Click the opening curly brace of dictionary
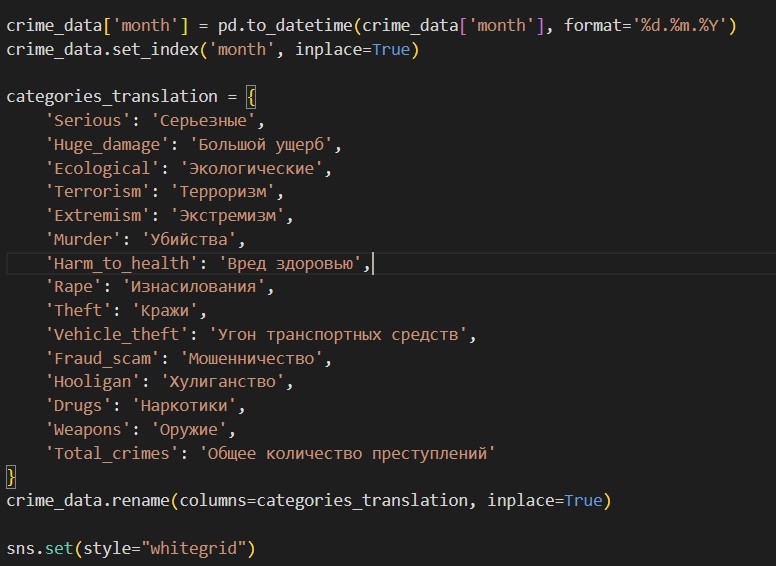This screenshot has height=566, width=776. [x=251, y=97]
